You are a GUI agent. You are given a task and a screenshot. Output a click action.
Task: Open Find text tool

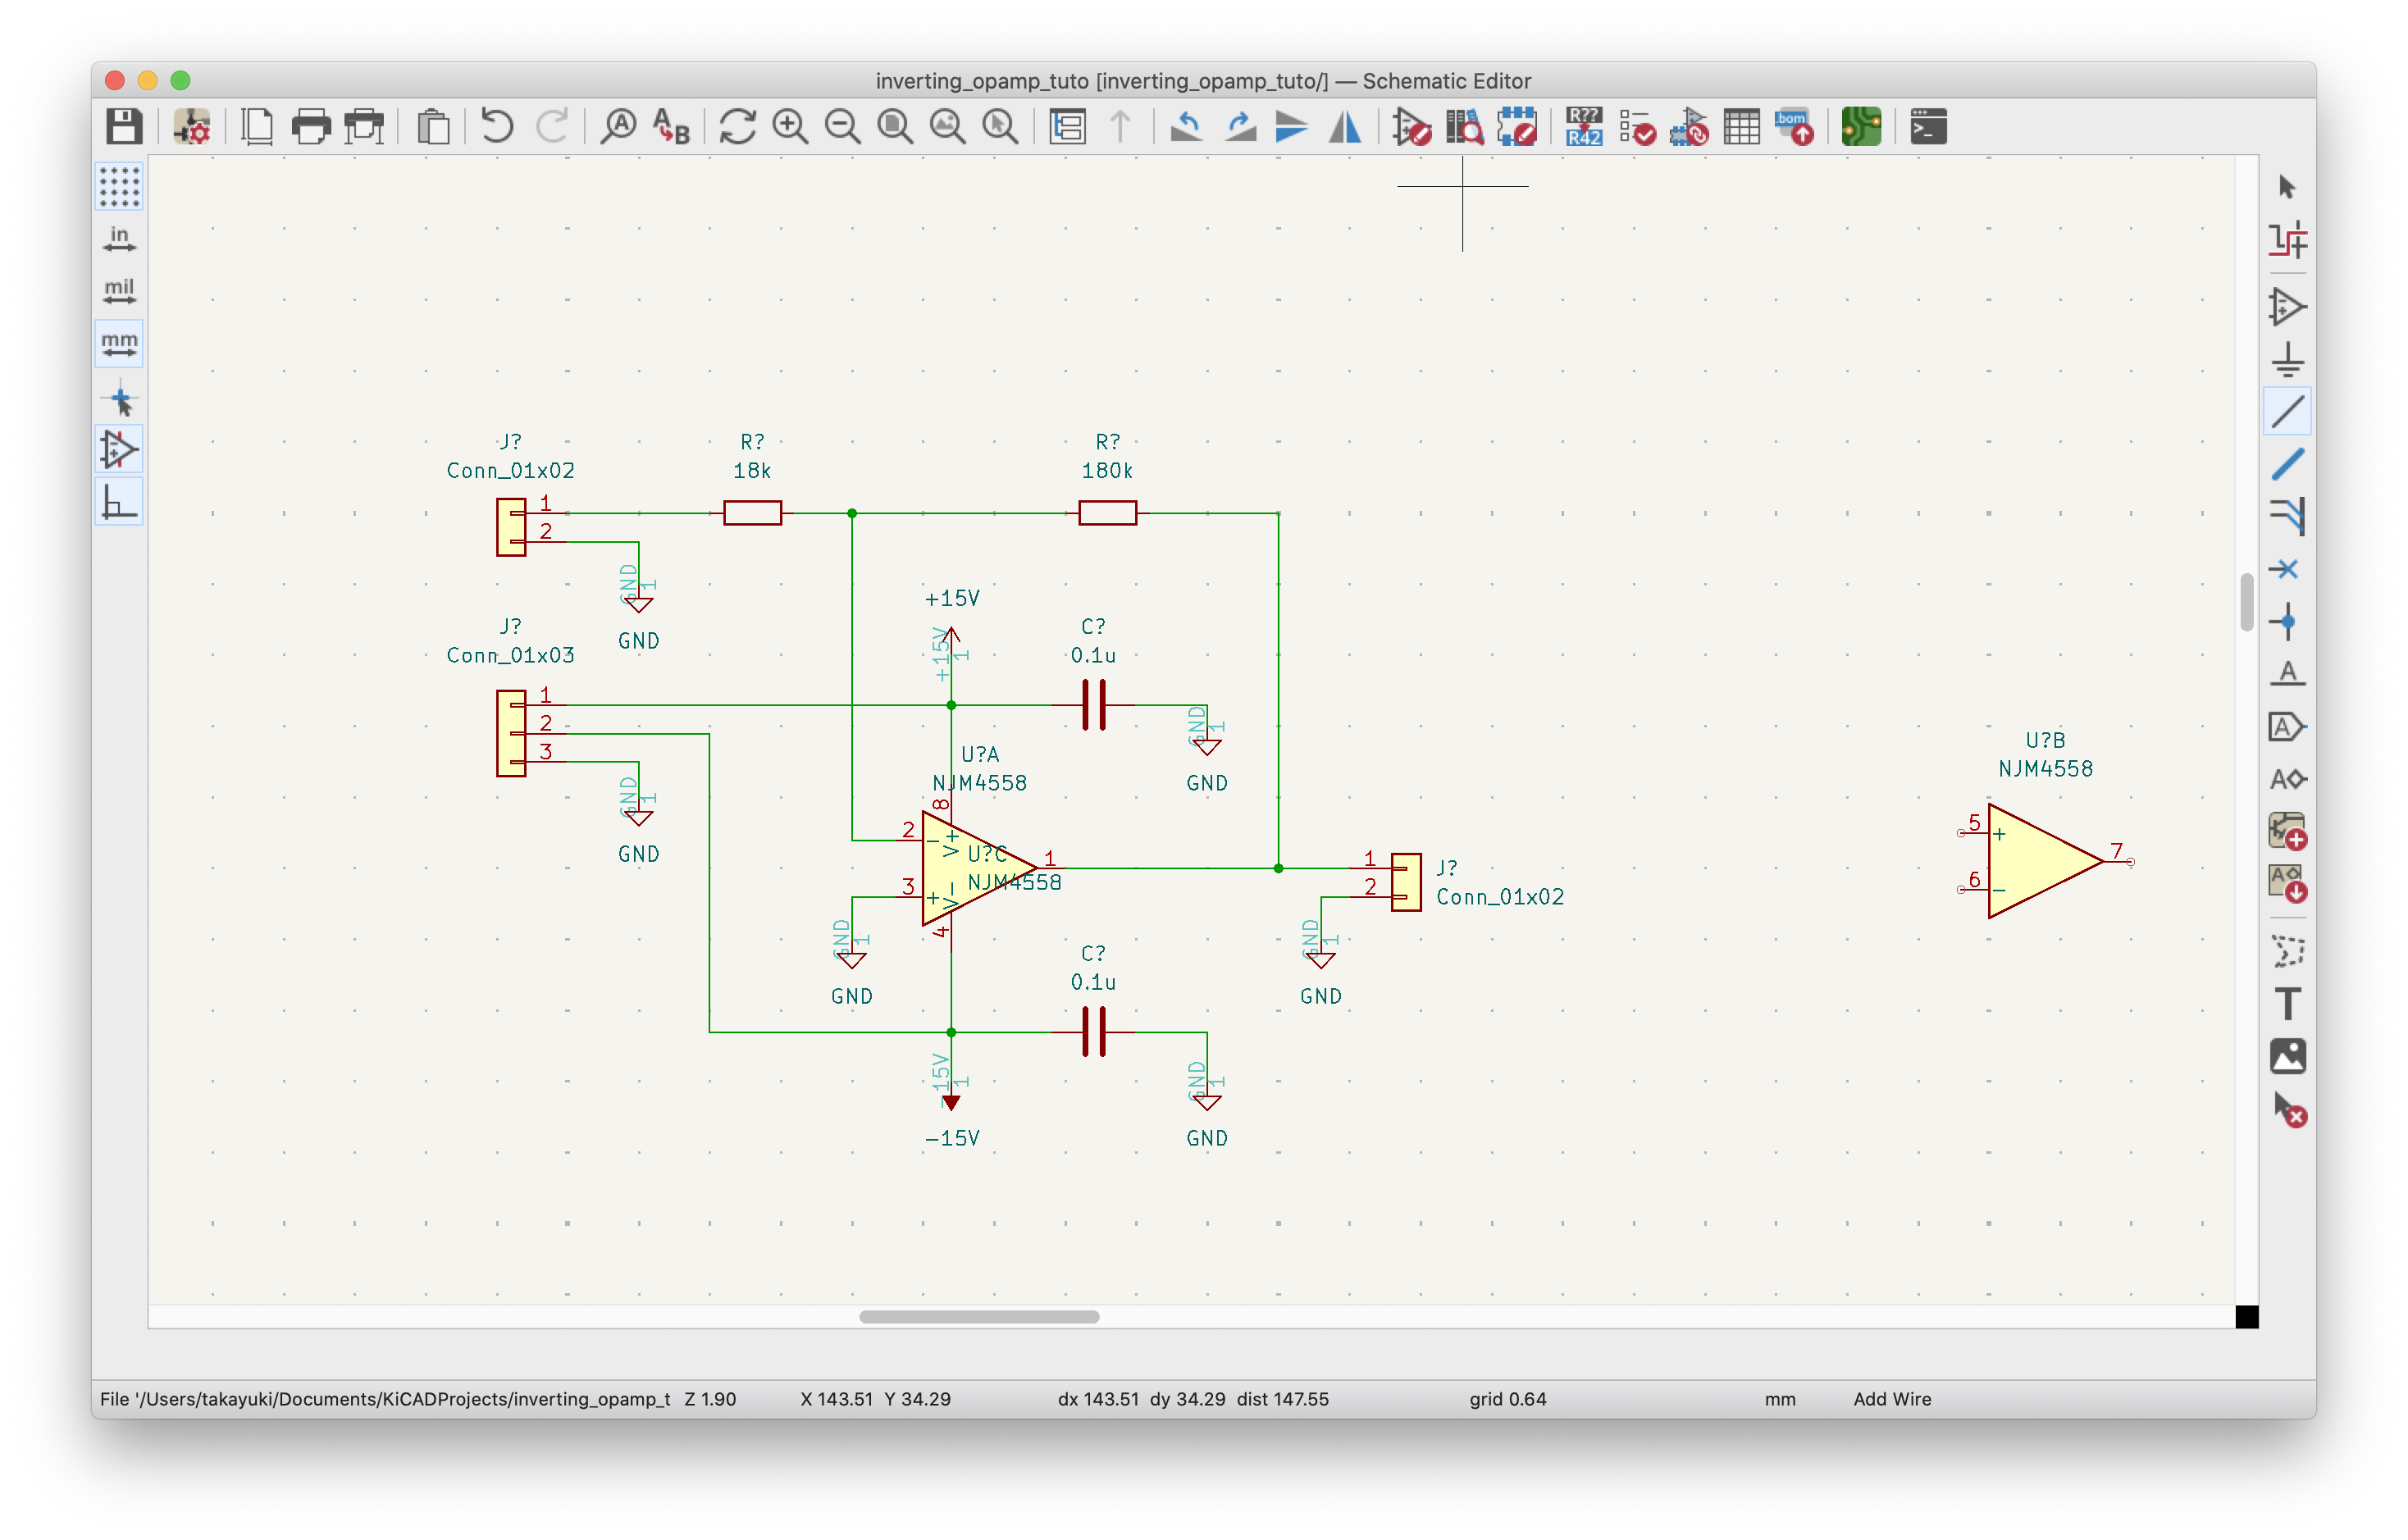tap(619, 127)
